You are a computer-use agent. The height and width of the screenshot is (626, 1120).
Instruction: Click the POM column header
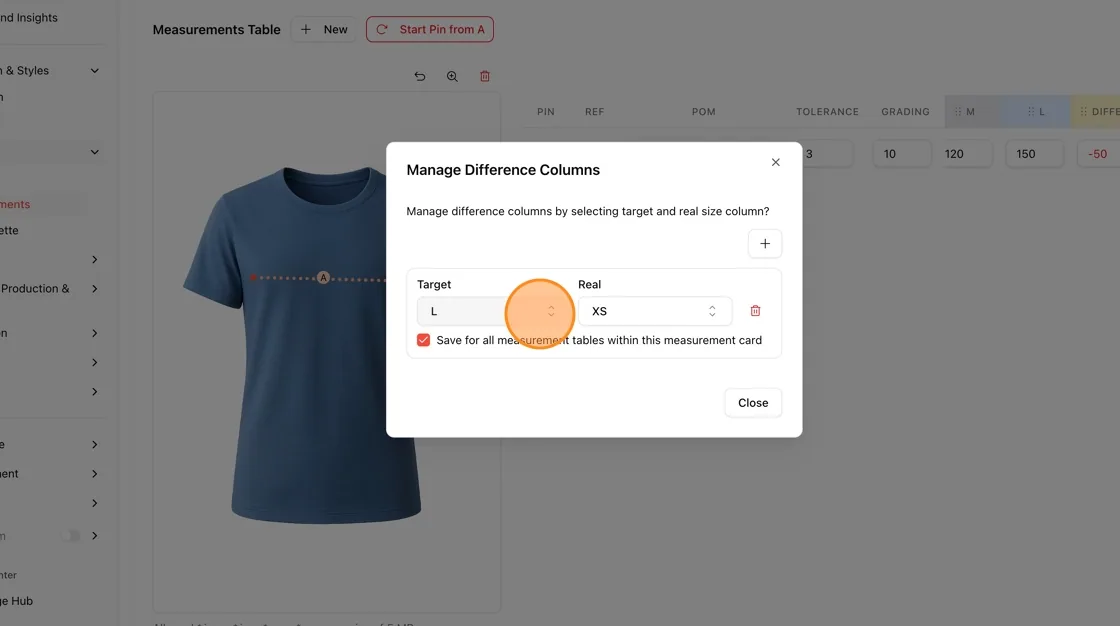[x=704, y=111]
